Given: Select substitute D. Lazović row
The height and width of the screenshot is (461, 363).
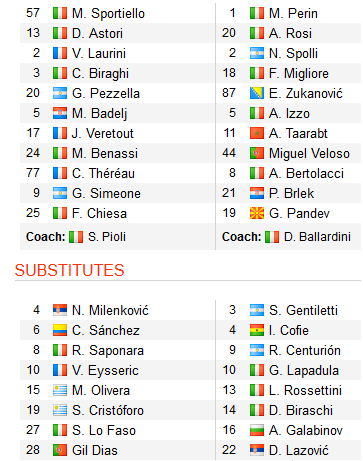Looking at the screenshot, I should 289,450.
